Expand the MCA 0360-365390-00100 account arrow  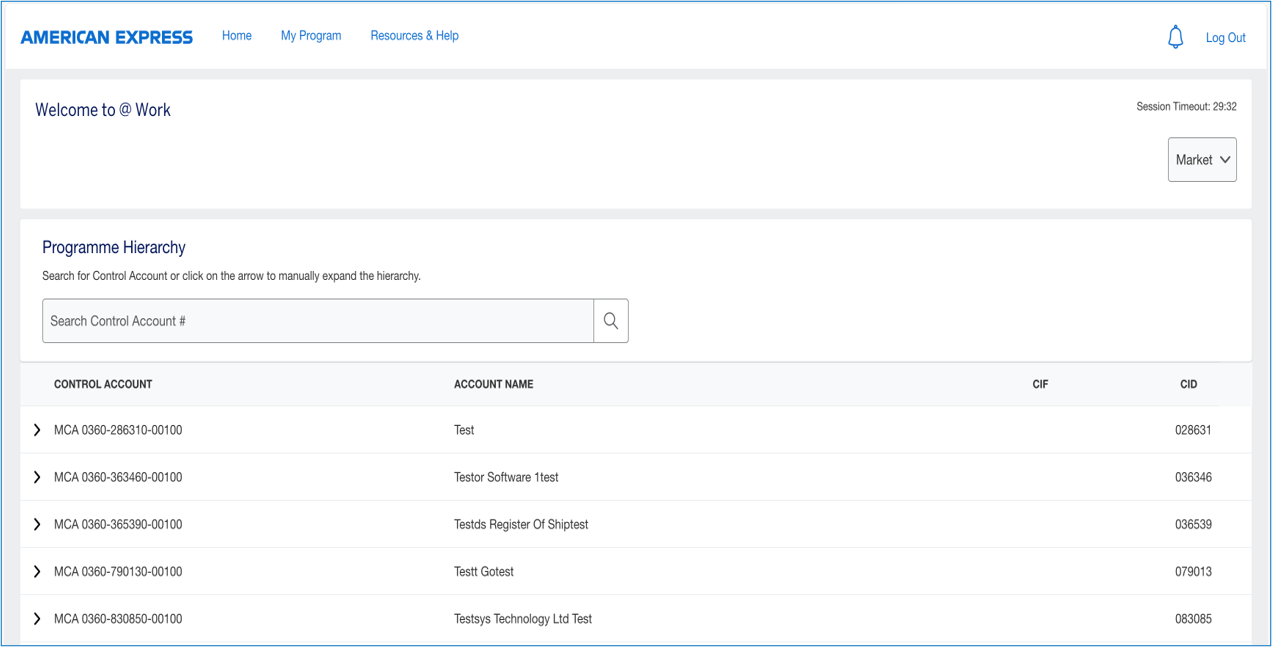(x=37, y=524)
